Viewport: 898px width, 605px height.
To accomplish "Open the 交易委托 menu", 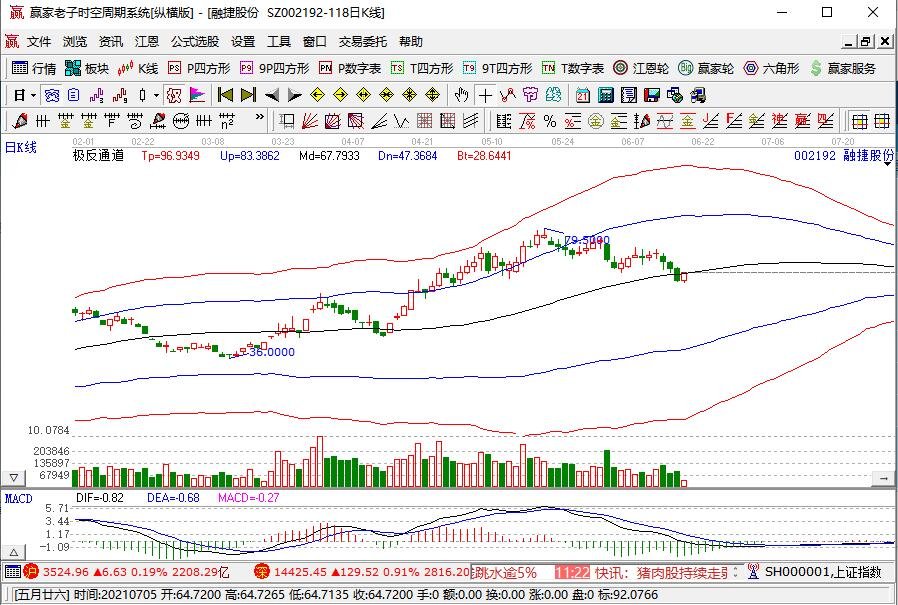I will (363, 42).
